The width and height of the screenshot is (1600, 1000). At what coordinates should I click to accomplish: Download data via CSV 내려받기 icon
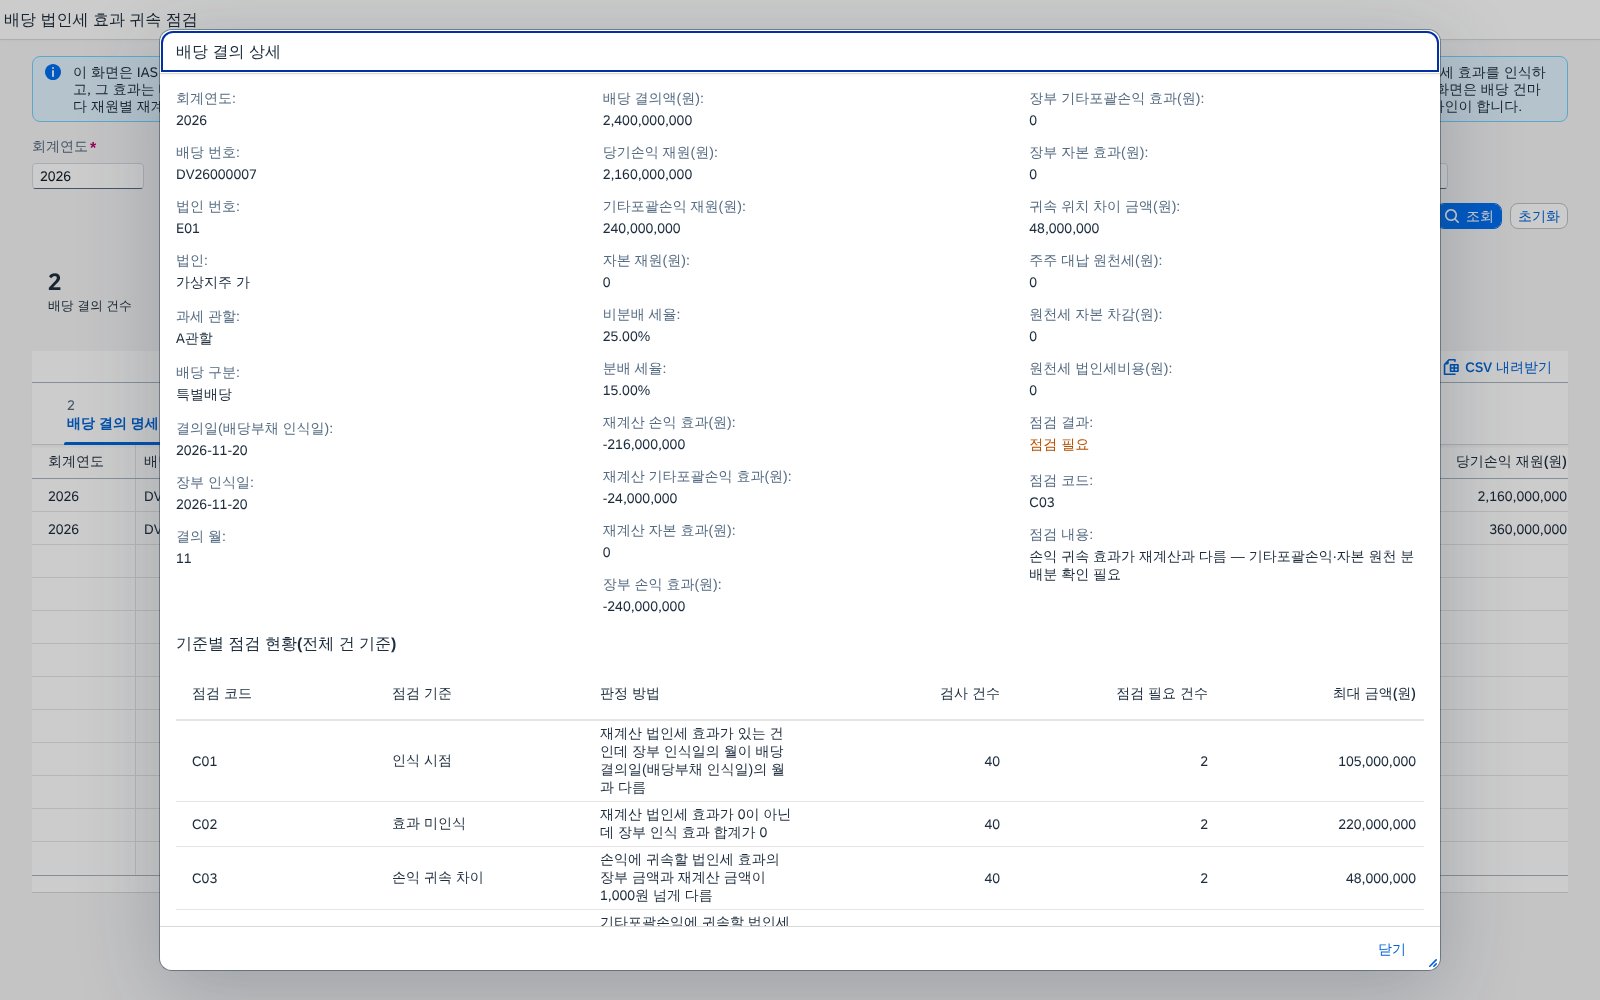(x=1451, y=367)
